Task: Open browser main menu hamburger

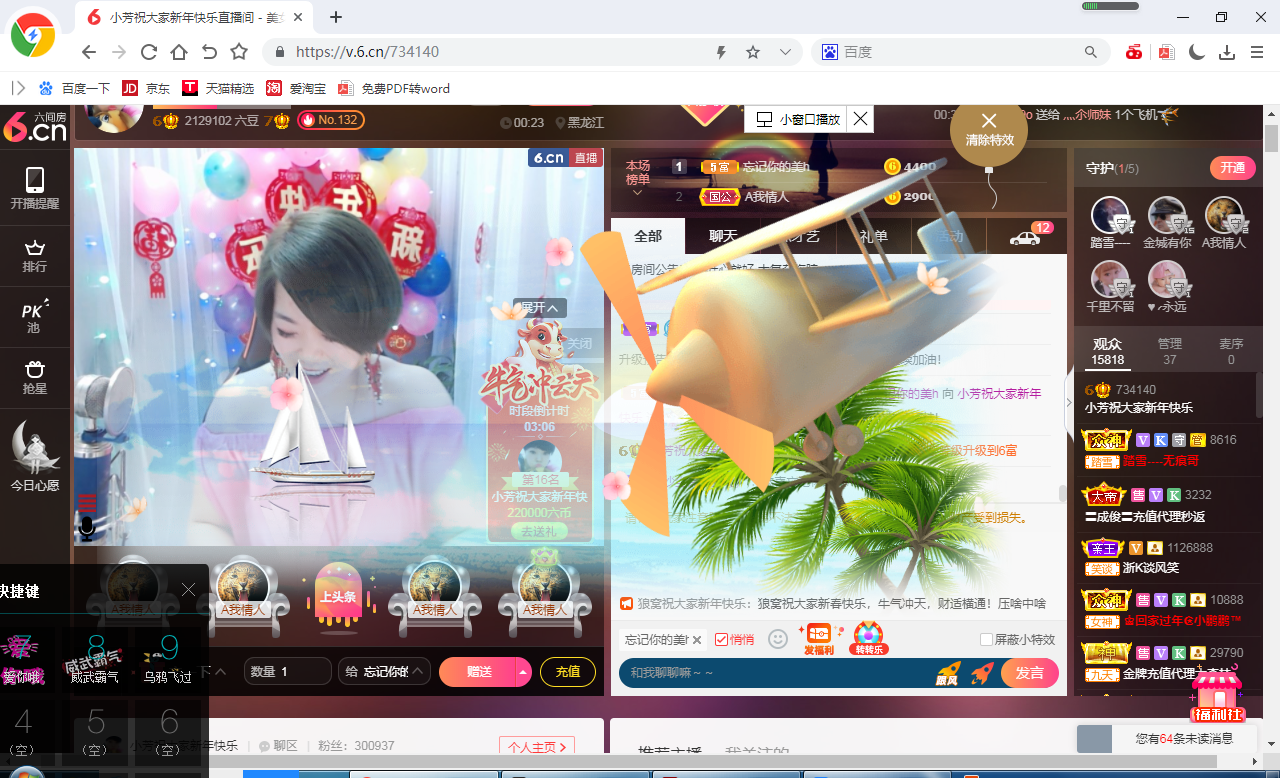Action: pyautogui.click(x=1257, y=52)
